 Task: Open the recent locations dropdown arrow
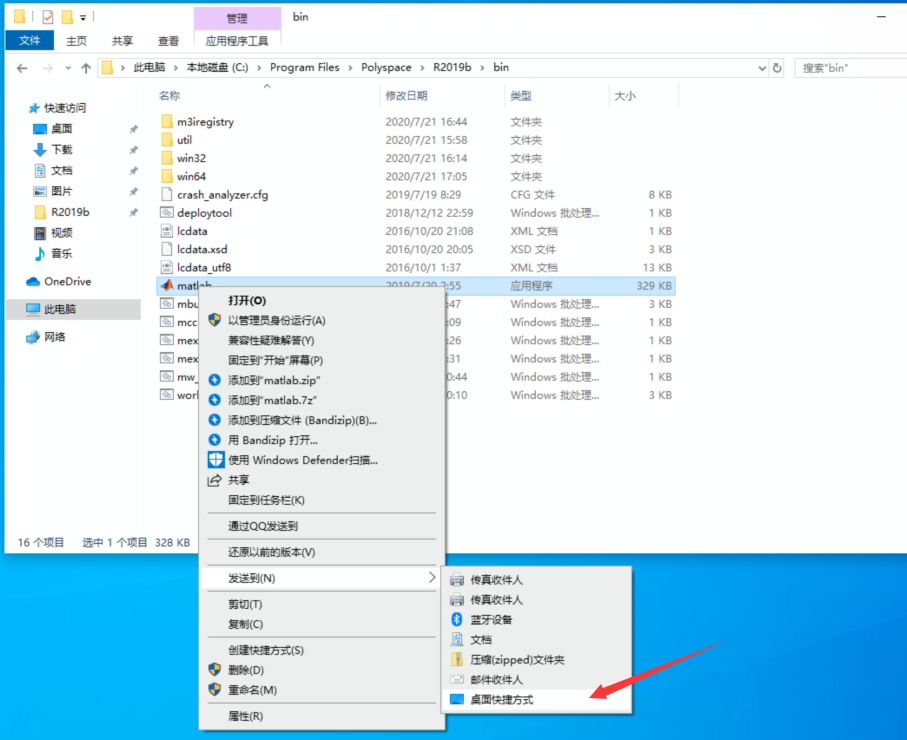(68, 68)
